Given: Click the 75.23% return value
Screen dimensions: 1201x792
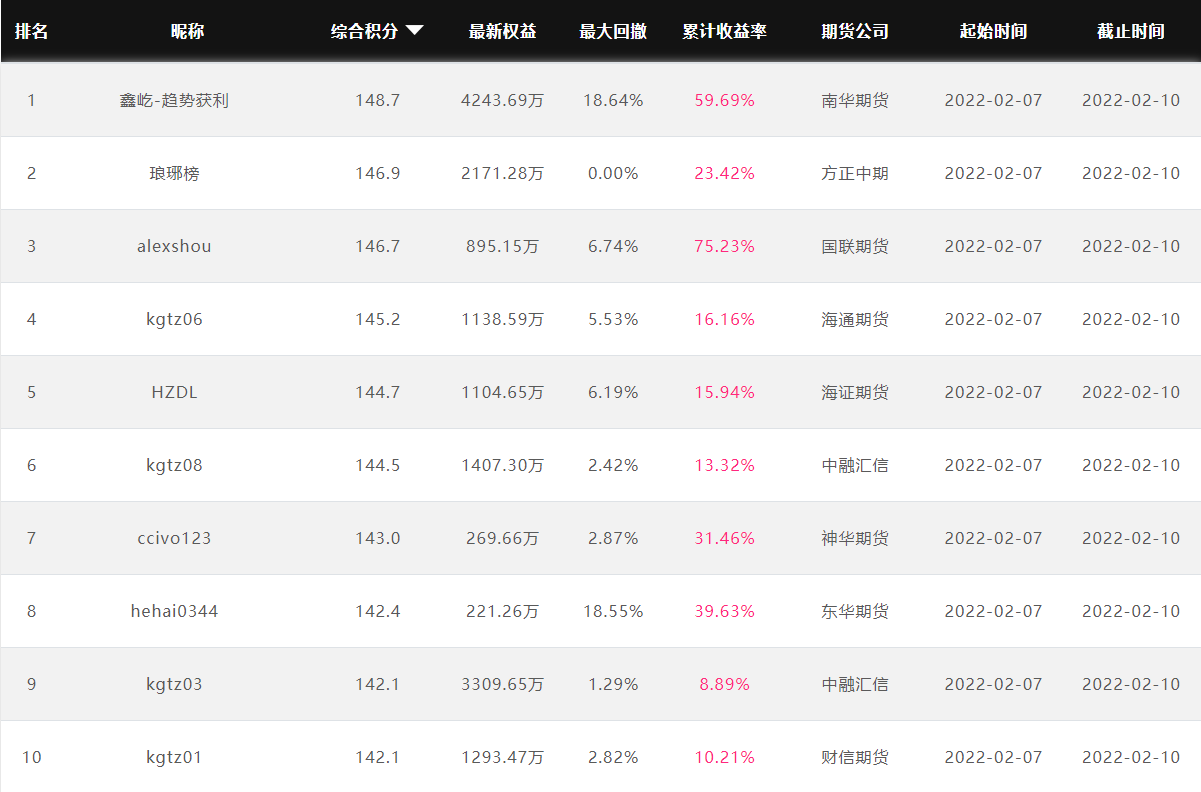Looking at the screenshot, I should tap(725, 246).
